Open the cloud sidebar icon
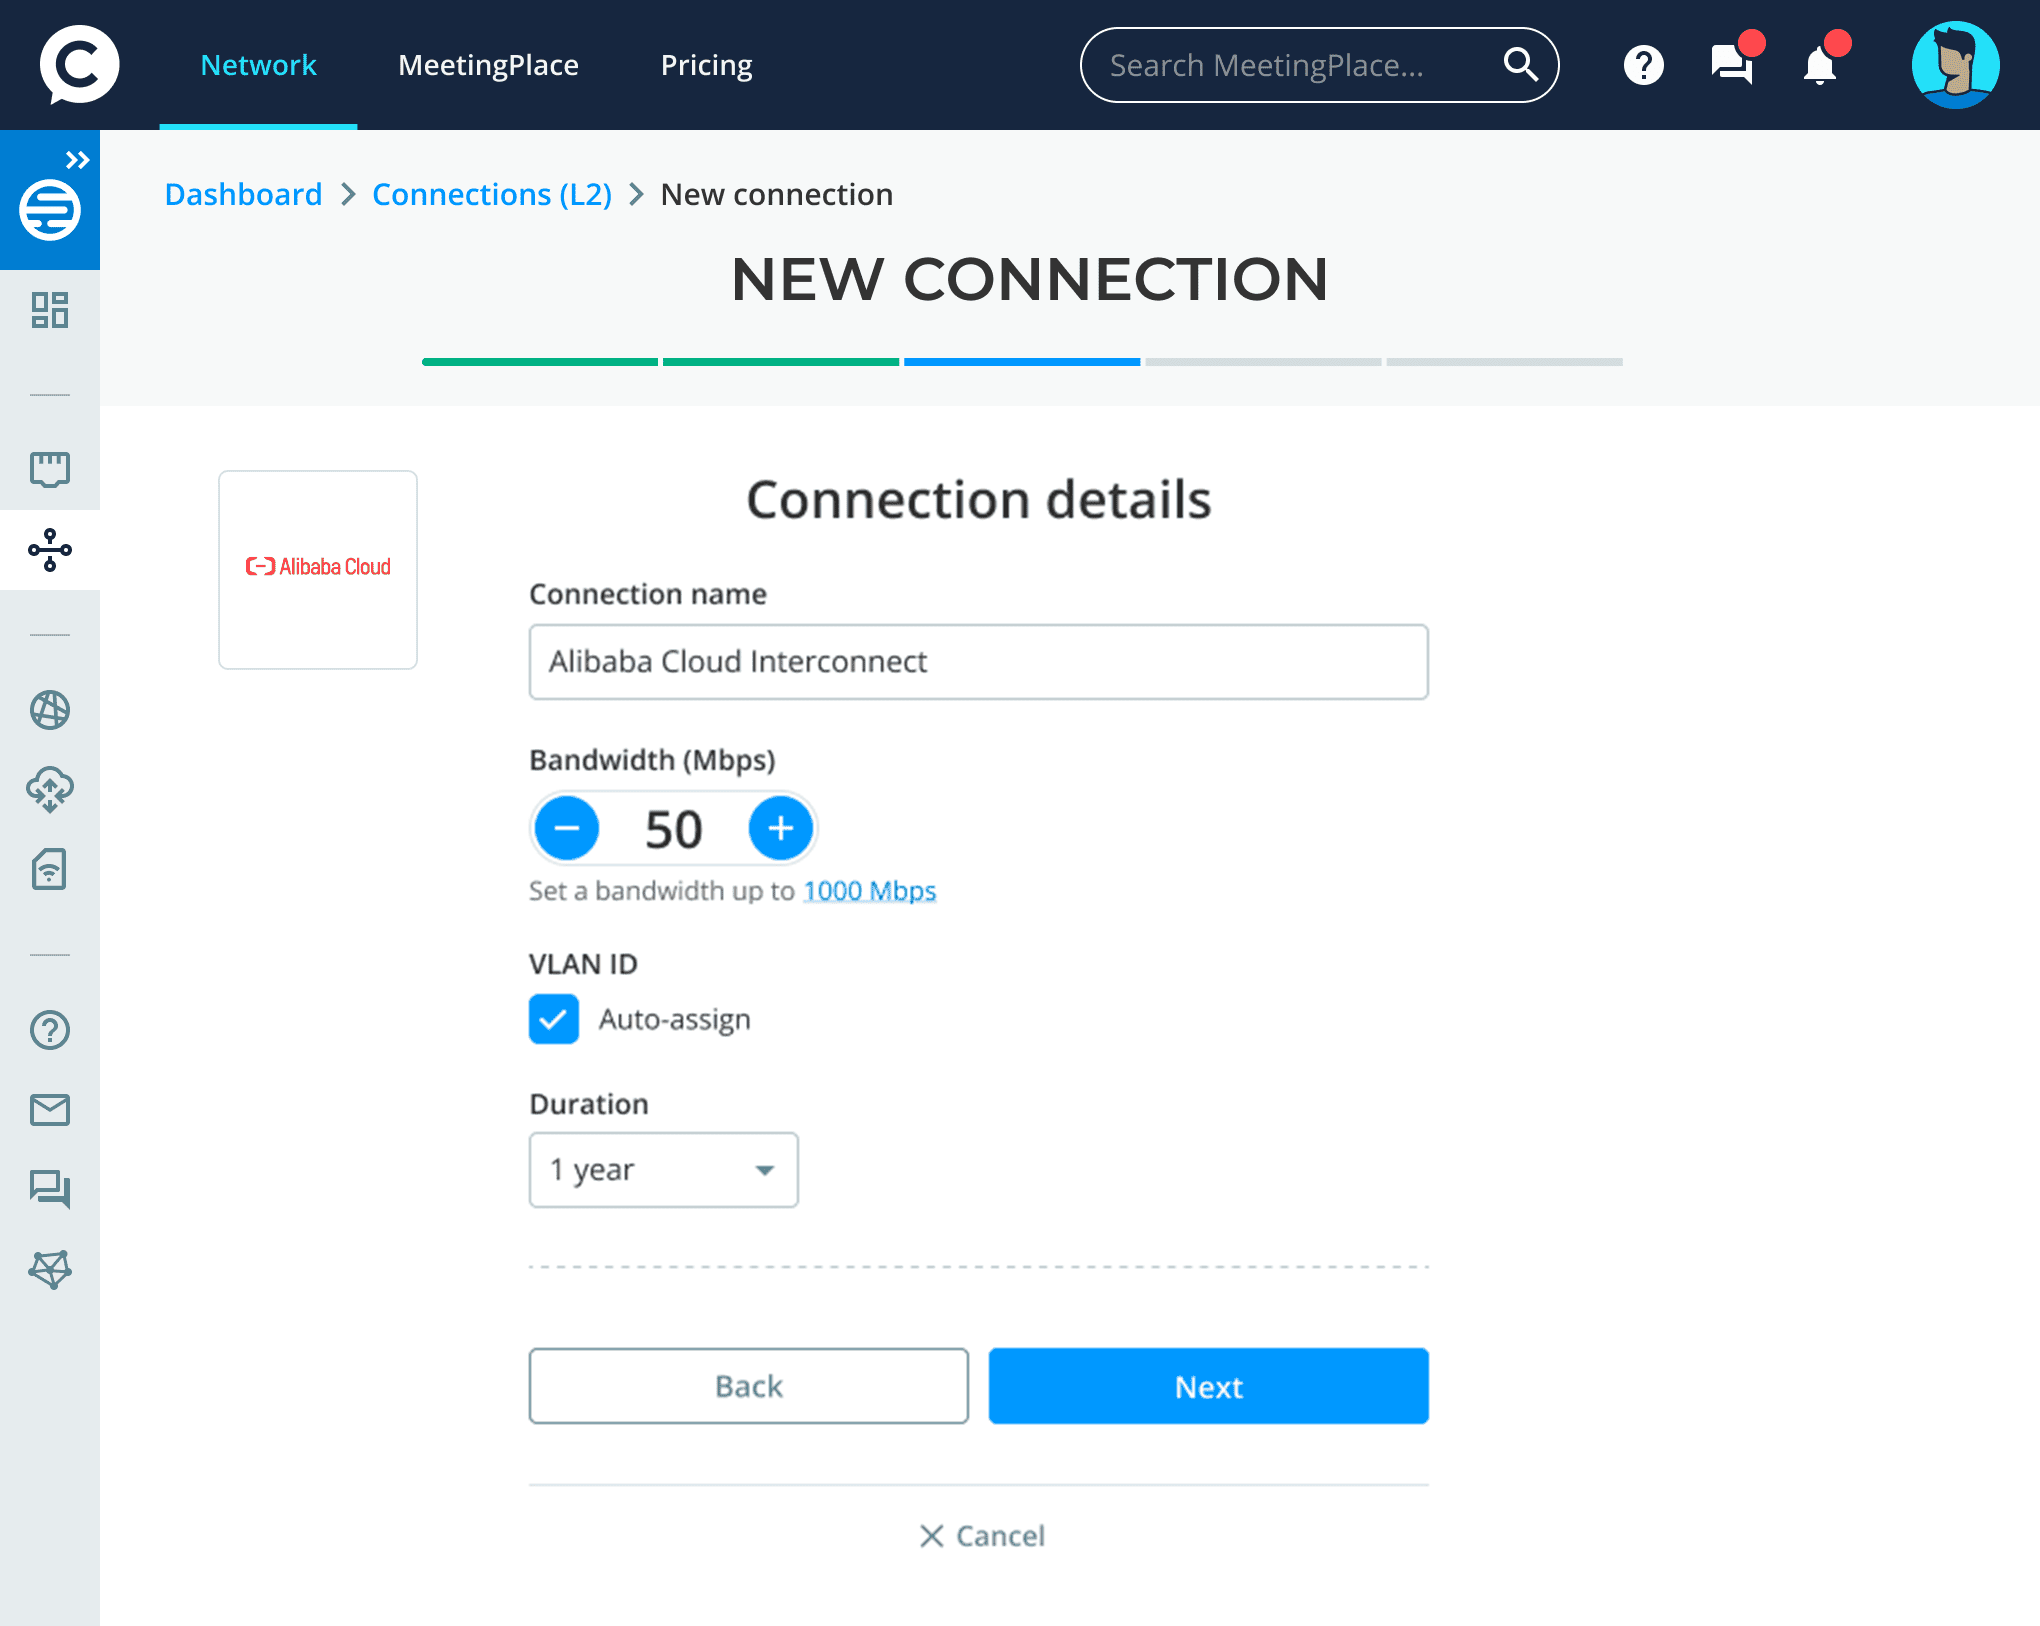2040x1626 pixels. coord(49,790)
